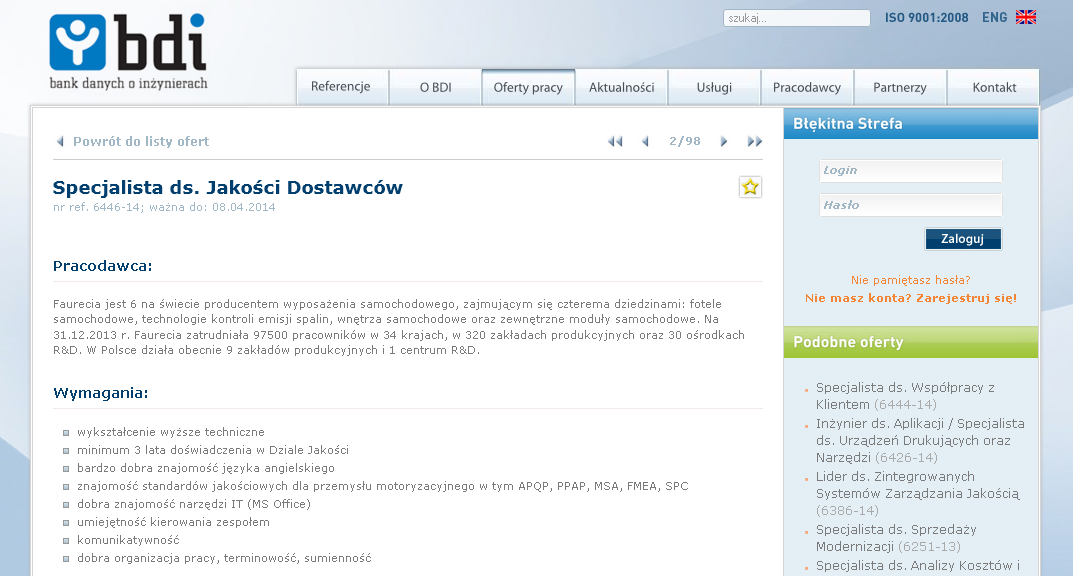Click requirement 'minimum 3 lata doświadczenia'
Screen dimensions: 1073x576
(213, 450)
